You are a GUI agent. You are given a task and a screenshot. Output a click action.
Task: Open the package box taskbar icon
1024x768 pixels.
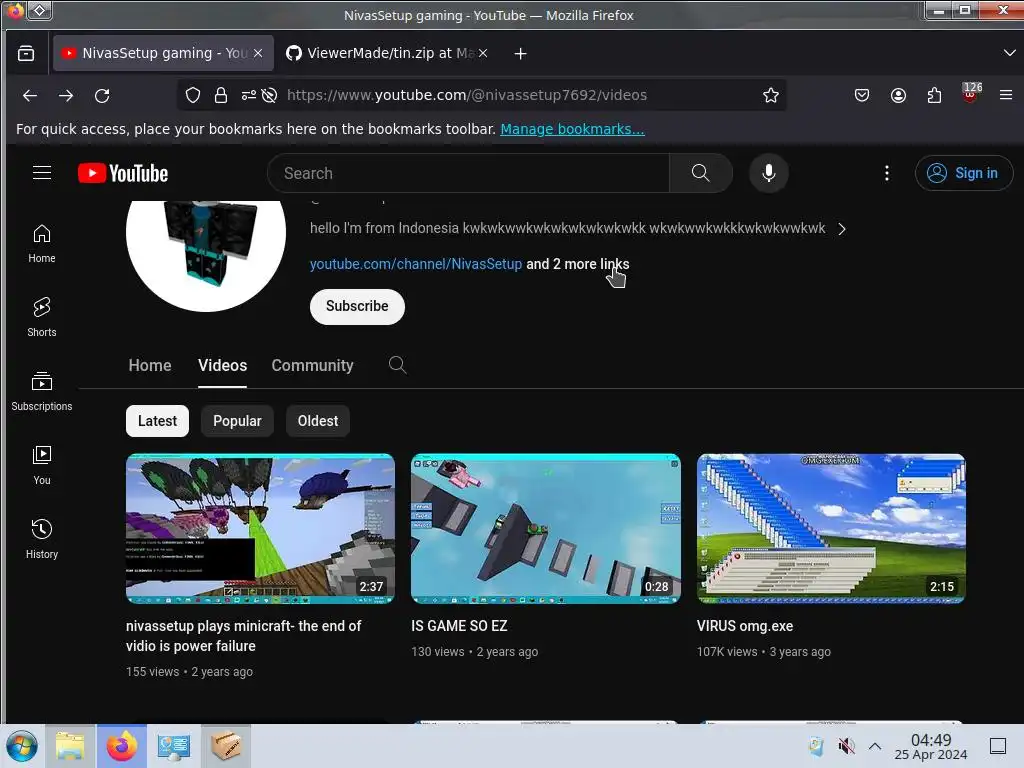[x=225, y=746]
